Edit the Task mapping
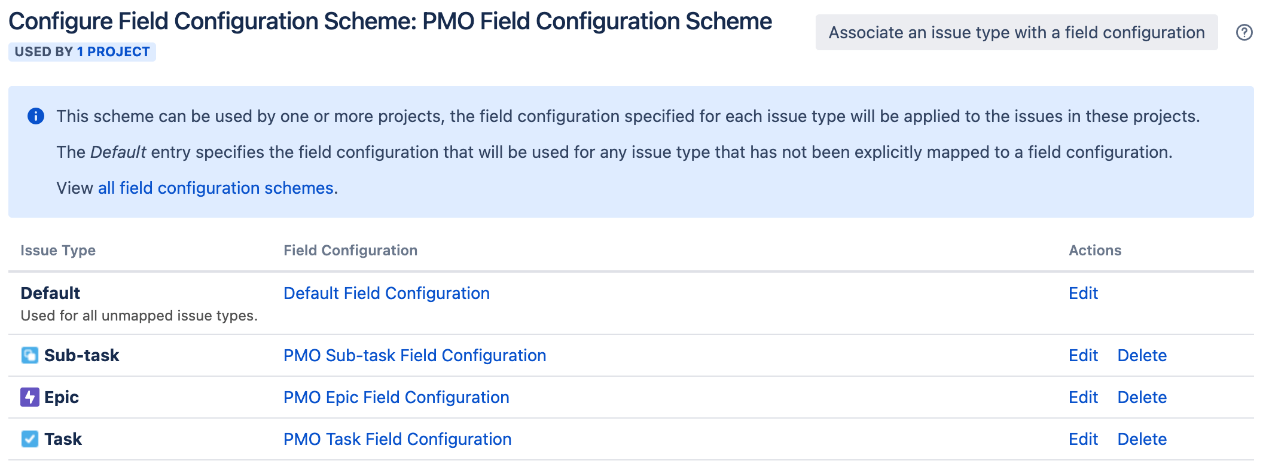This screenshot has width=1261, height=476. click(x=1083, y=439)
